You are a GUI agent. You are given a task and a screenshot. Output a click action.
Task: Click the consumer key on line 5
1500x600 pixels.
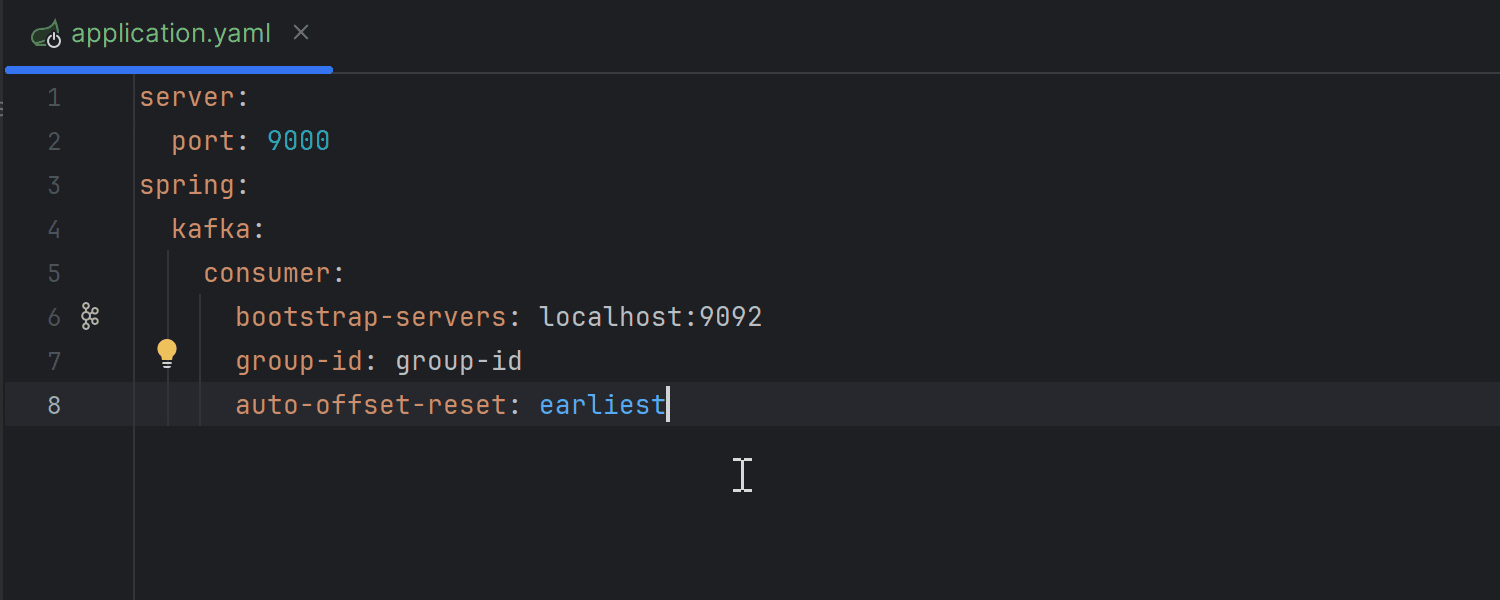(x=266, y=272)
